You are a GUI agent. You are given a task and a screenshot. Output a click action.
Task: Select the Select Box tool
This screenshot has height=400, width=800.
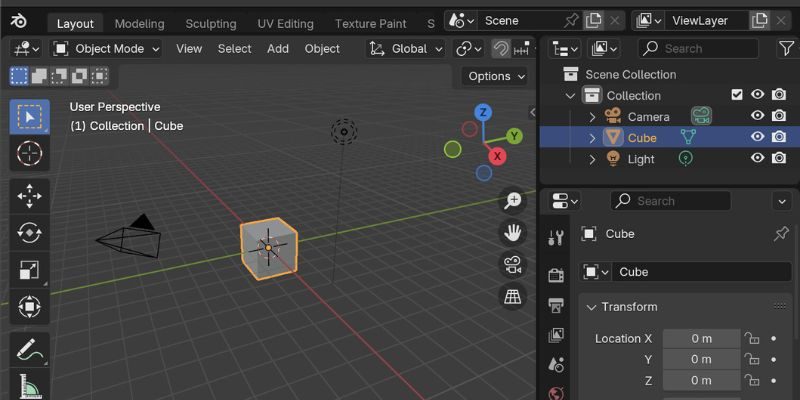(30, 117)
